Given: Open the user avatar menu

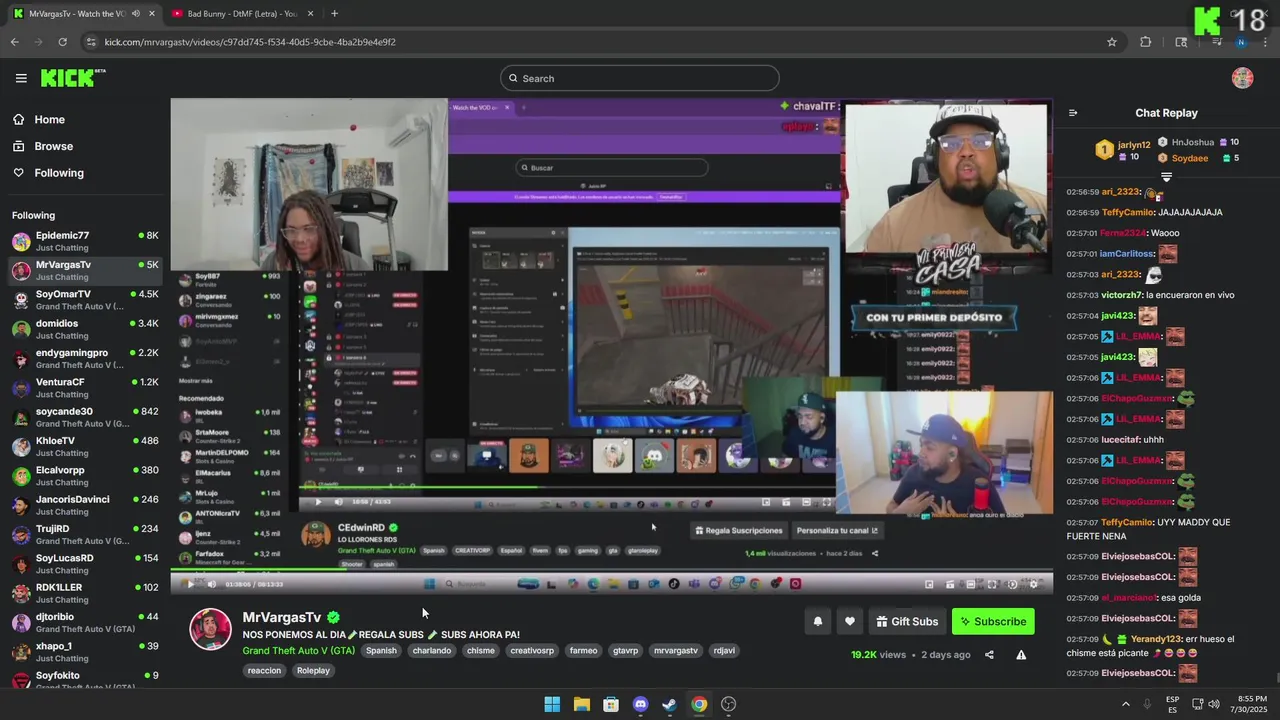Looking at the screenshot, I should 1242,78.
